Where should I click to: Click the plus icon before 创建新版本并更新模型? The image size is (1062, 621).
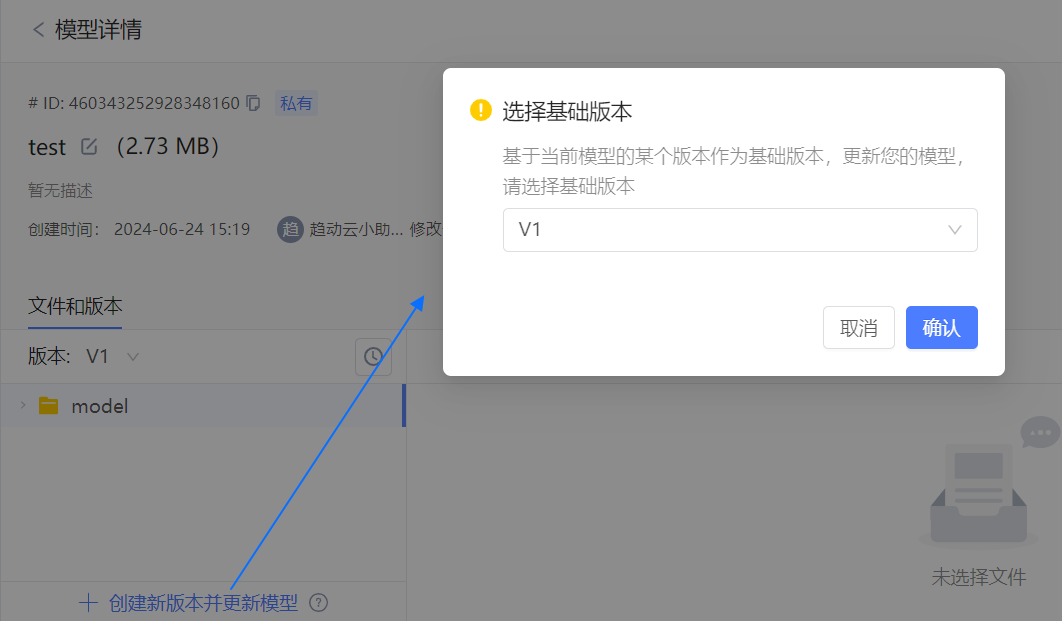coord(89,603)
